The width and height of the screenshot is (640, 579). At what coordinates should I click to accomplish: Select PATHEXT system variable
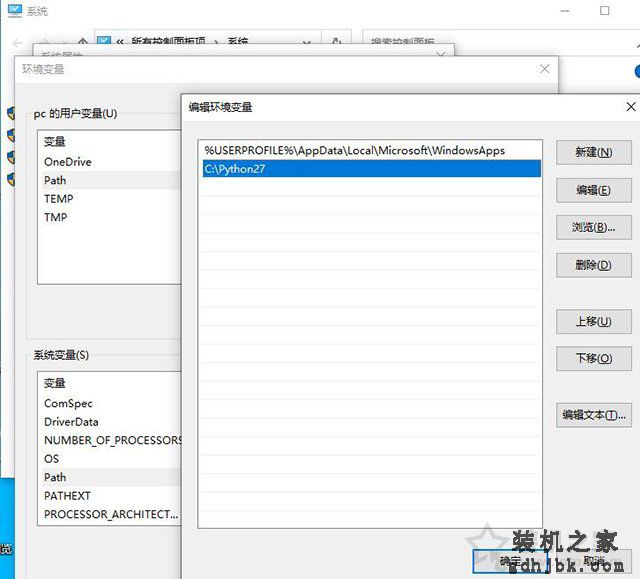coord(110,496)
